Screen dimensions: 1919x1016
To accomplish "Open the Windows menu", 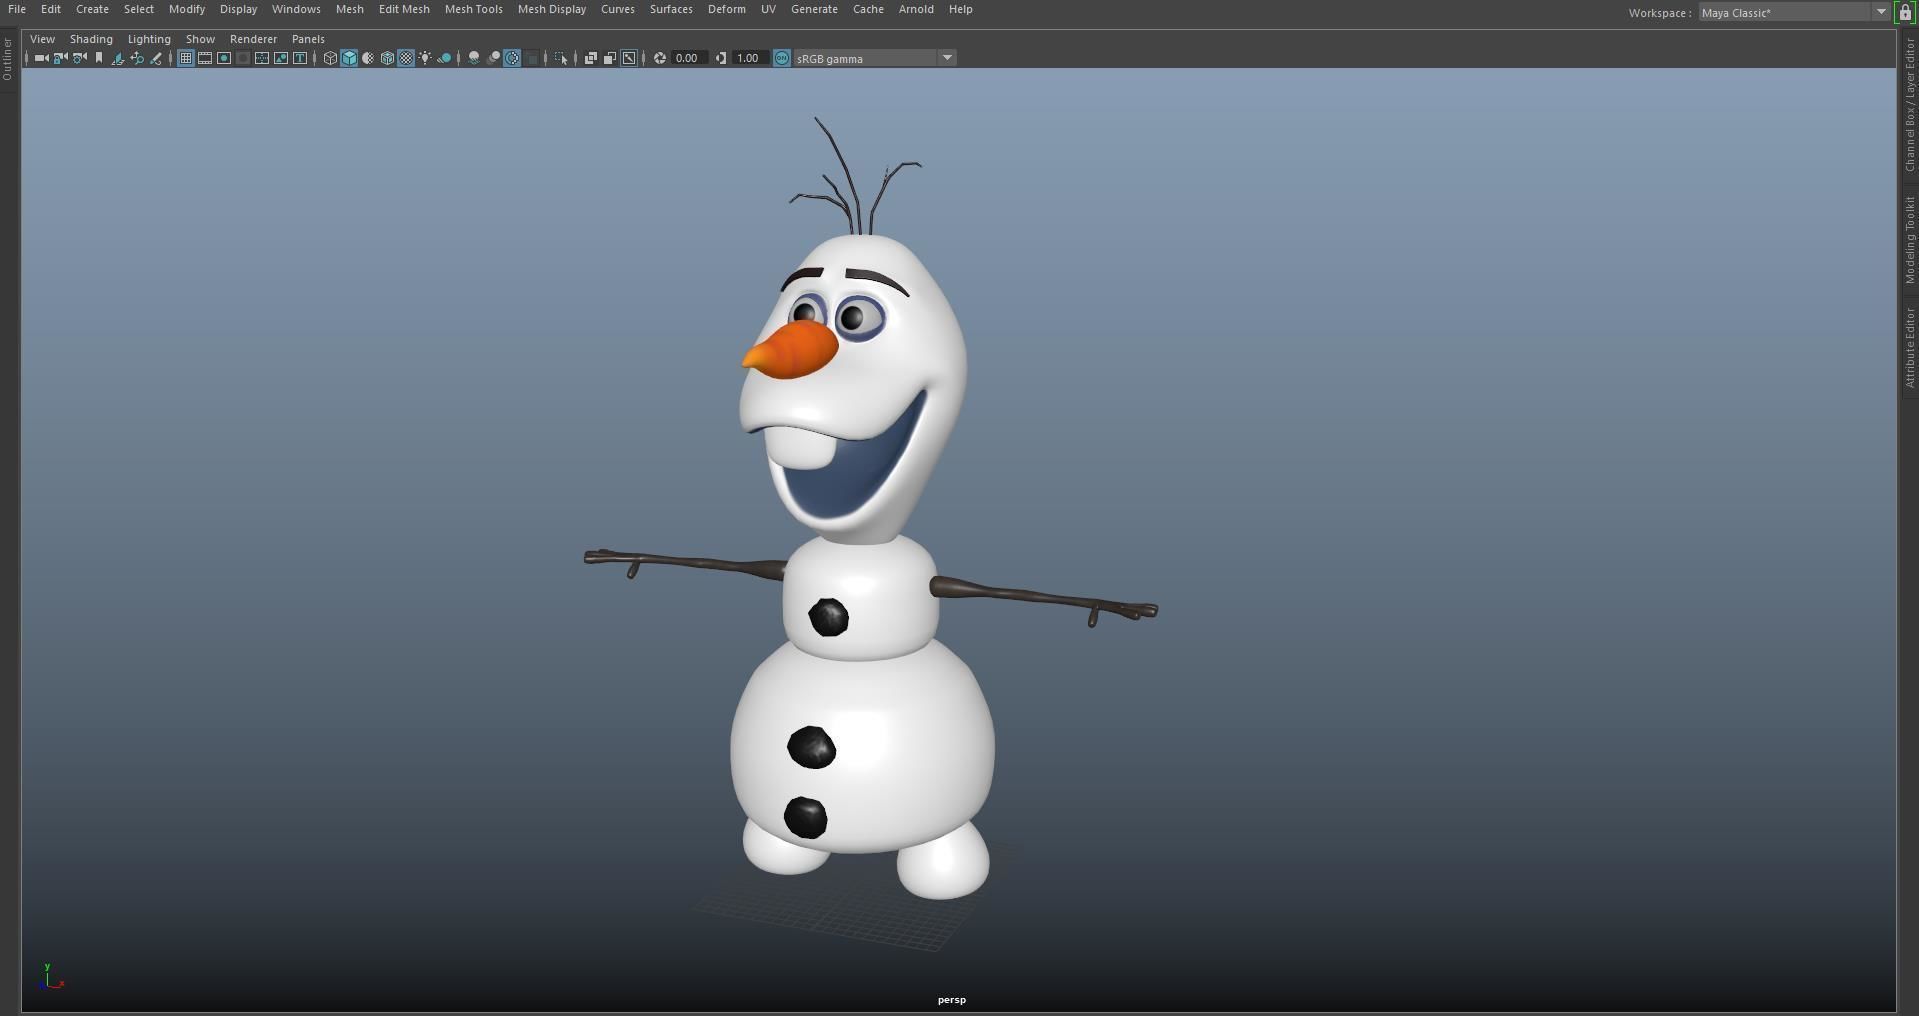I will pos(296,9).
